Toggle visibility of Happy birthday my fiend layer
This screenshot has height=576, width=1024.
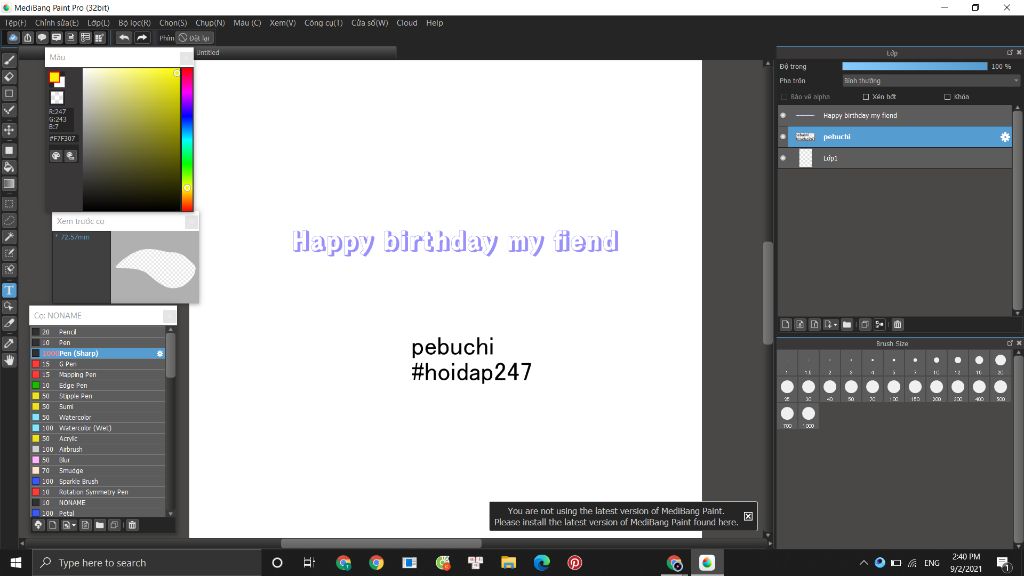point(783,116)
